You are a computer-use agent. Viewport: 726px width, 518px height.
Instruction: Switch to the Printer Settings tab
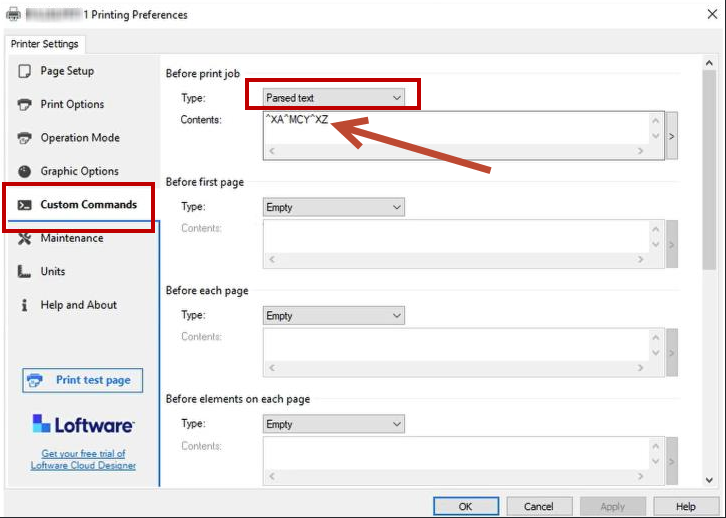pos(46,44)
